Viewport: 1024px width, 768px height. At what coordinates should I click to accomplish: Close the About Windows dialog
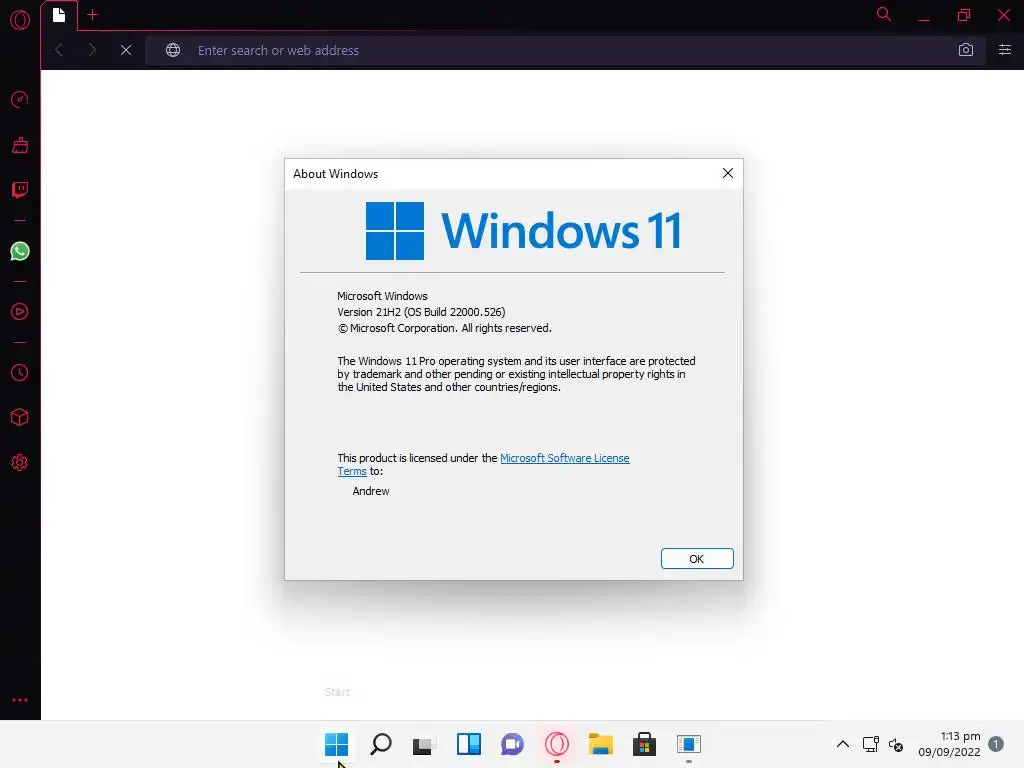point(728,173)
